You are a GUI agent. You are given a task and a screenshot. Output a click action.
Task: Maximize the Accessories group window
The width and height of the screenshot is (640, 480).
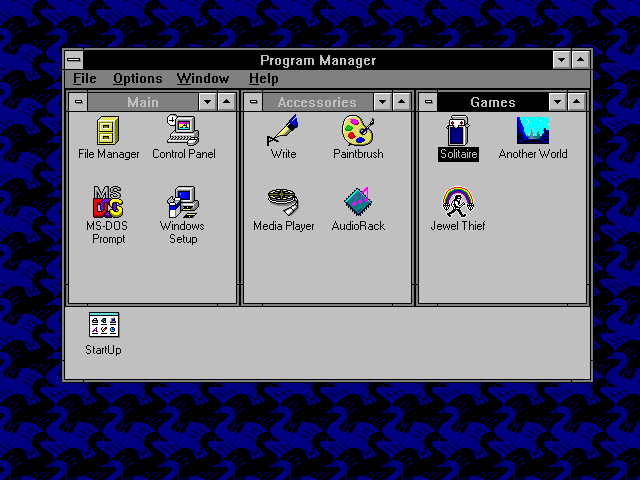click(402, 102)
